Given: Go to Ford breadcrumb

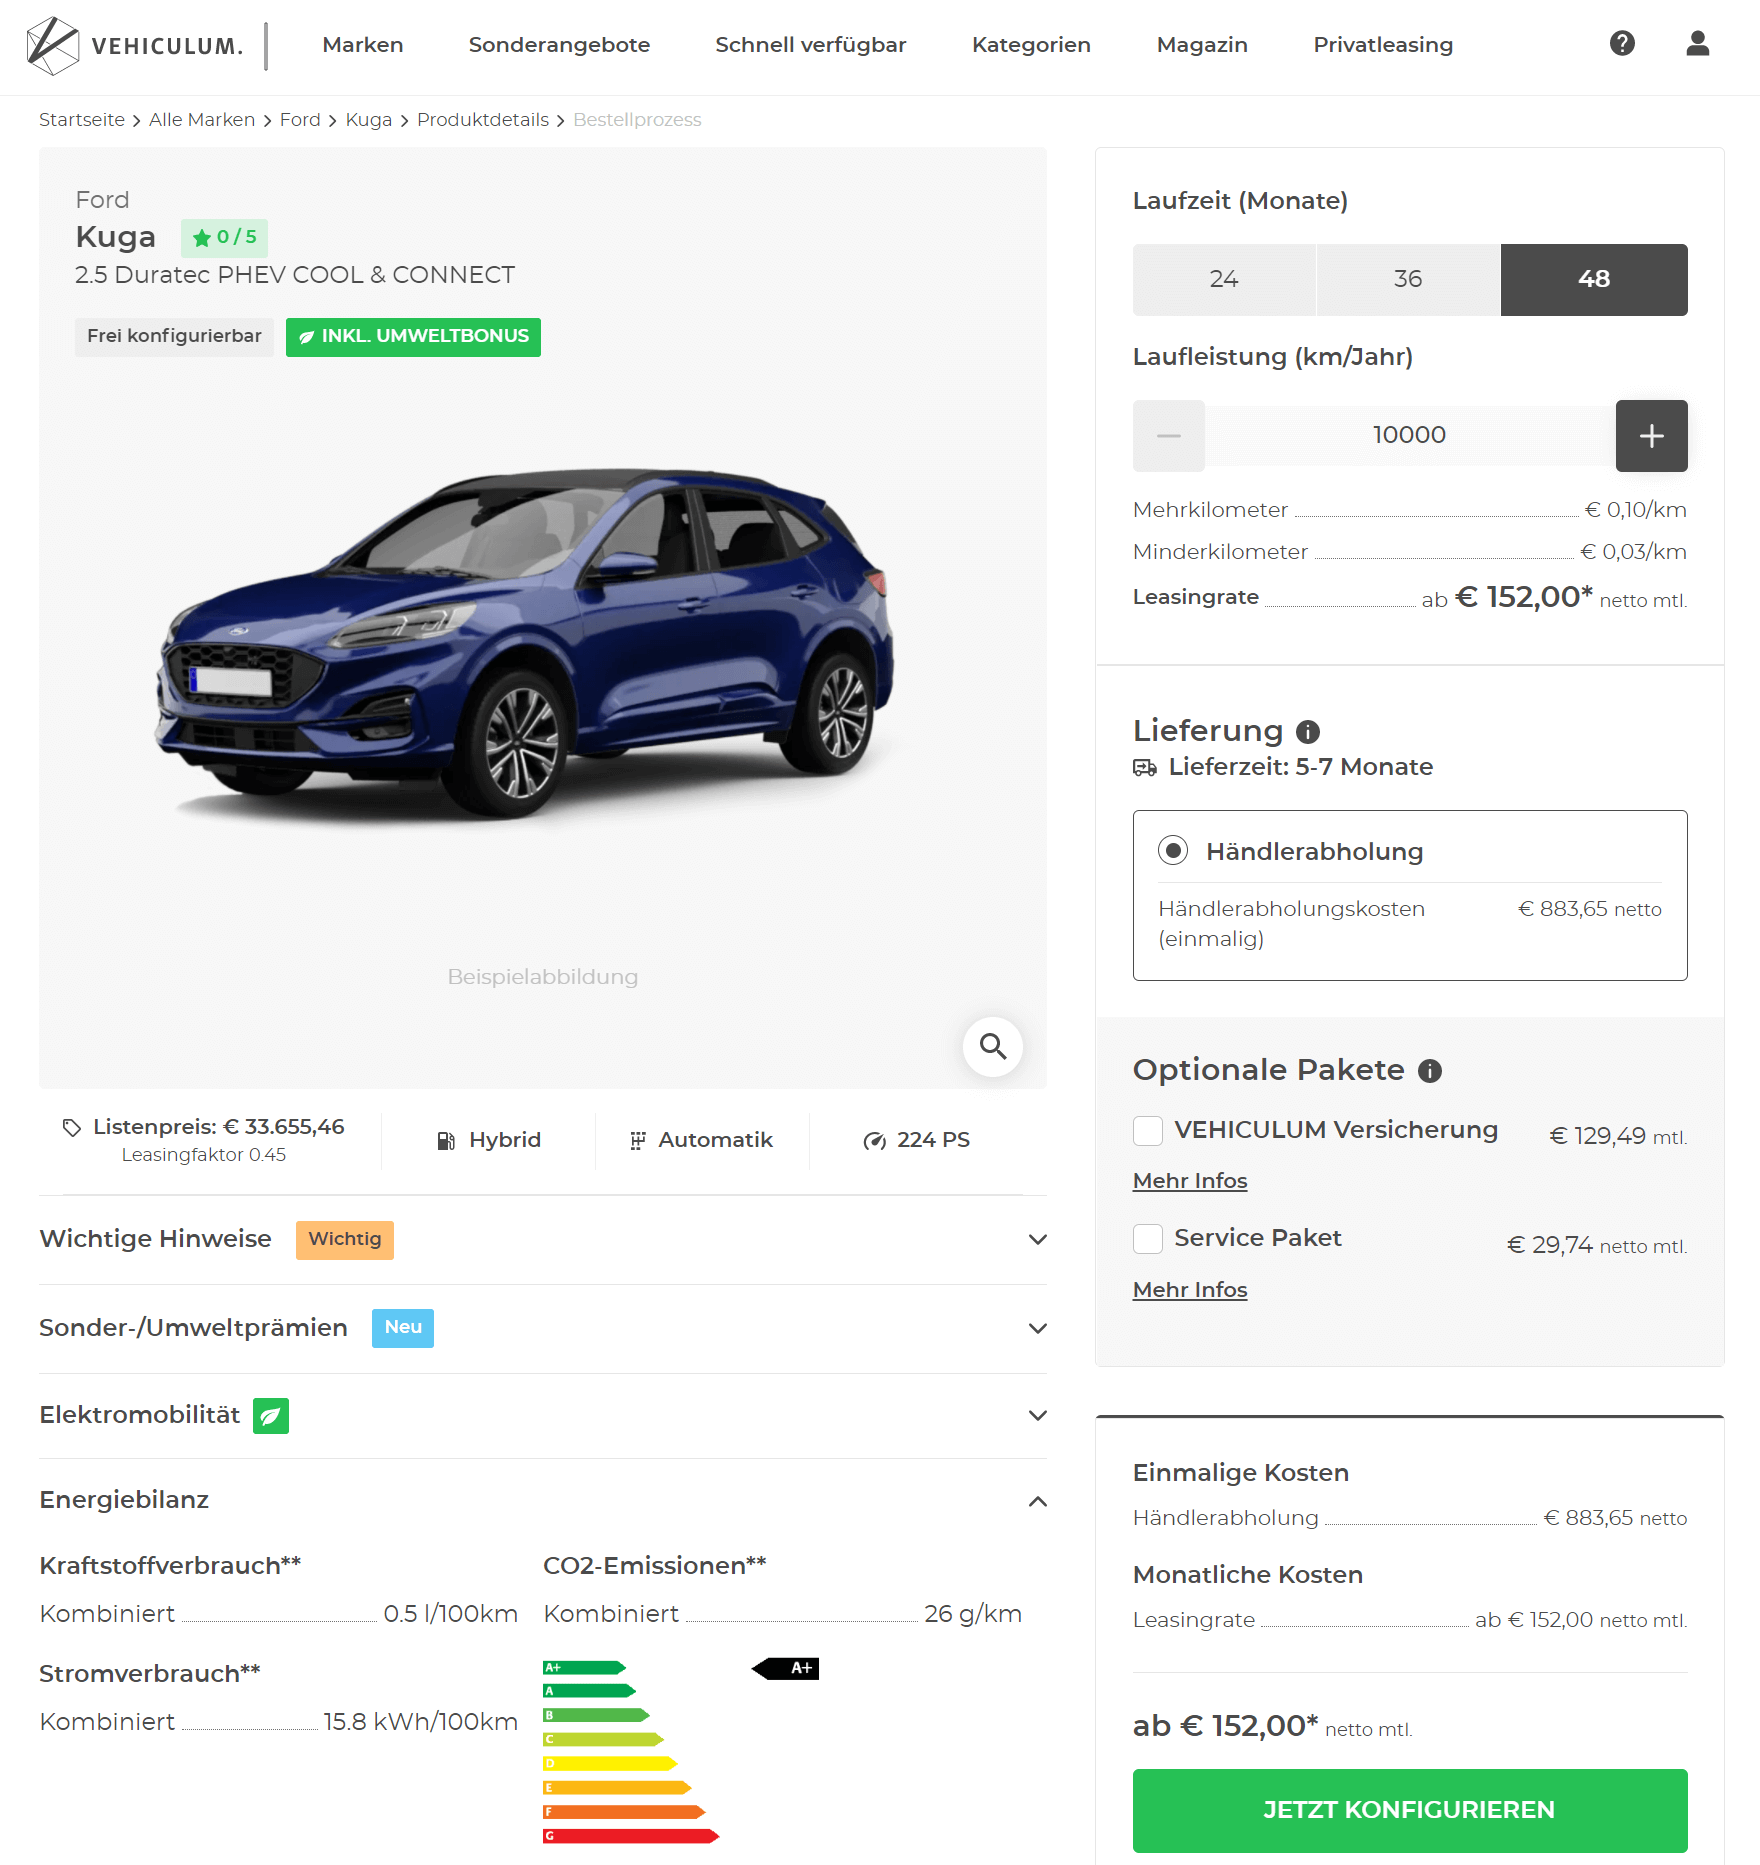Looking at the screenshot, I should (300, 120).
